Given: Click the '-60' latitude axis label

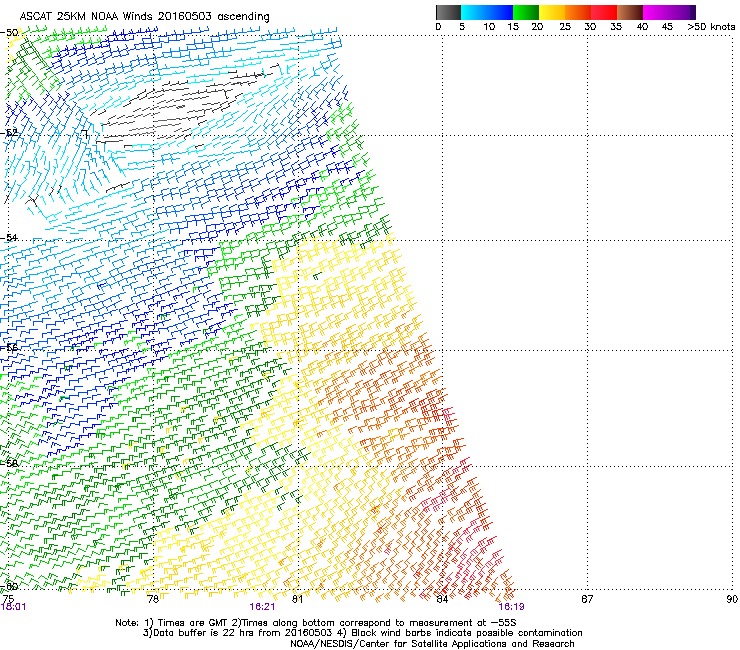Looking at the screenshot, I should (x=9, y=586).
